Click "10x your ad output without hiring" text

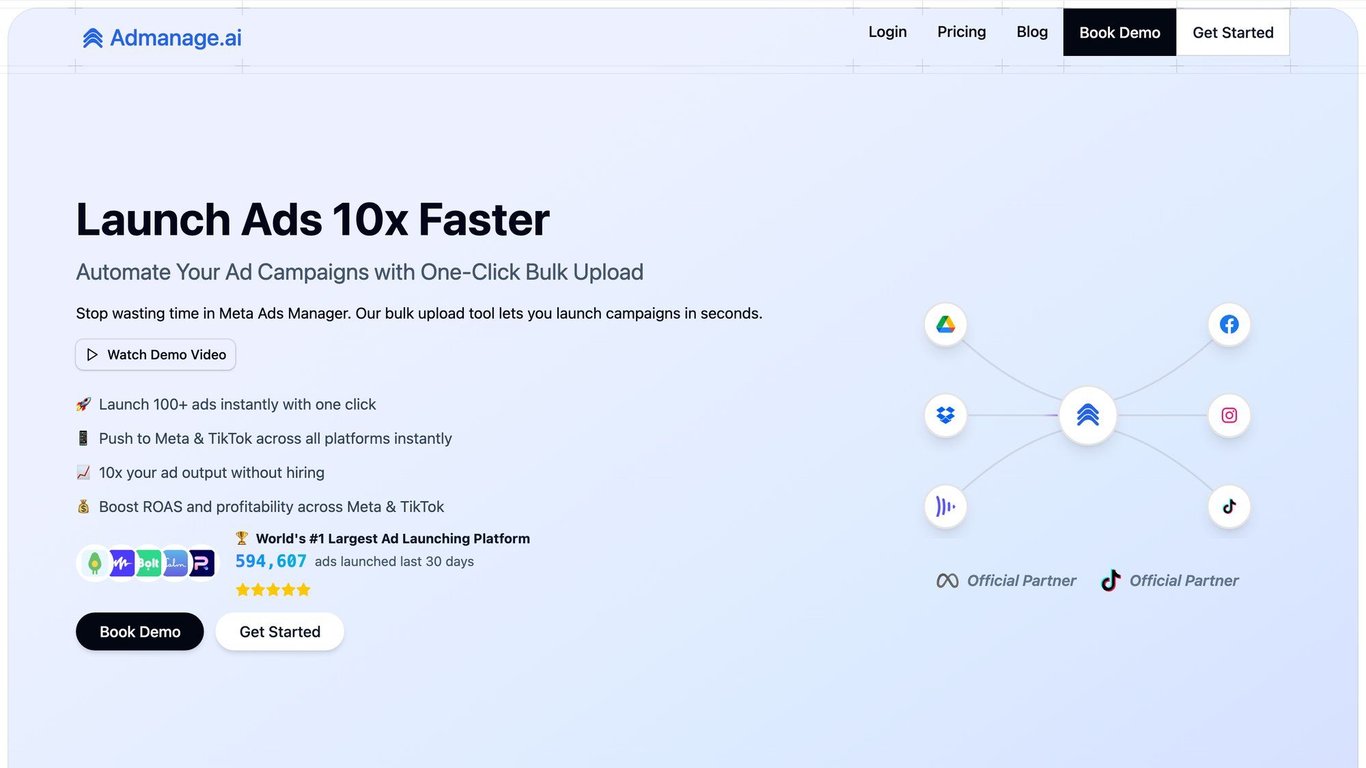point(212,472)
